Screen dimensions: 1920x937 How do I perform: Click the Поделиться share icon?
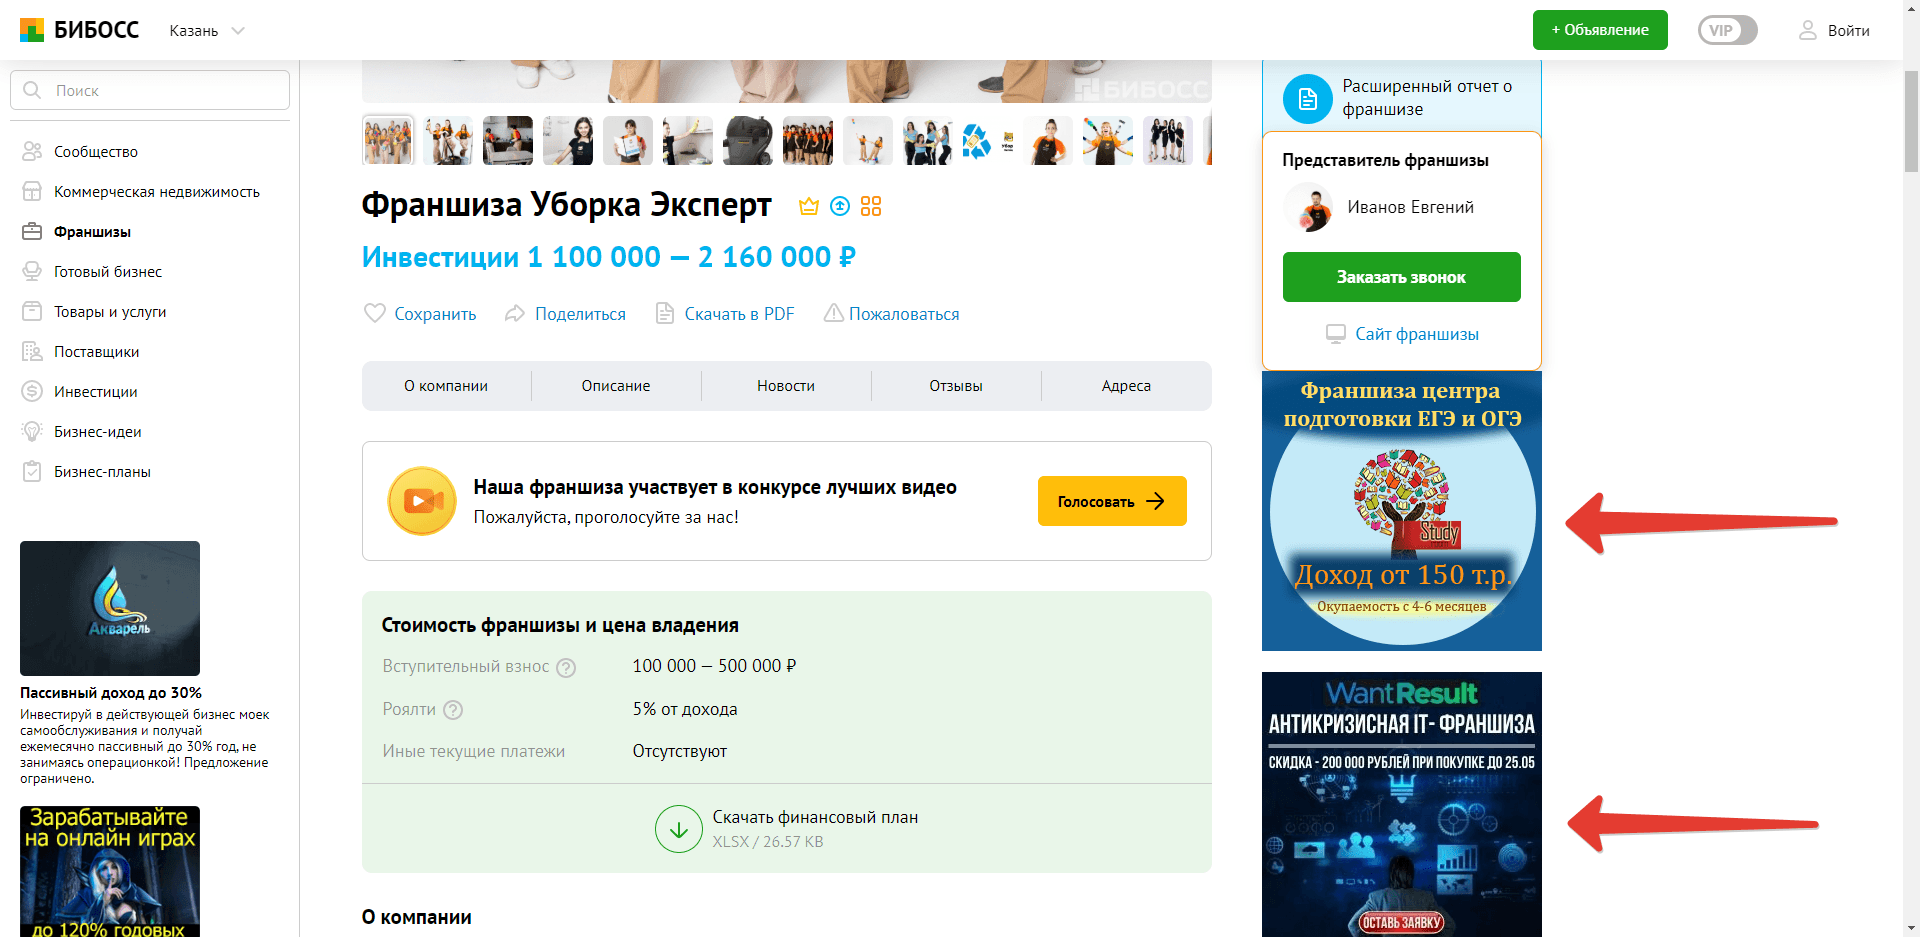(x=515, y=313)
